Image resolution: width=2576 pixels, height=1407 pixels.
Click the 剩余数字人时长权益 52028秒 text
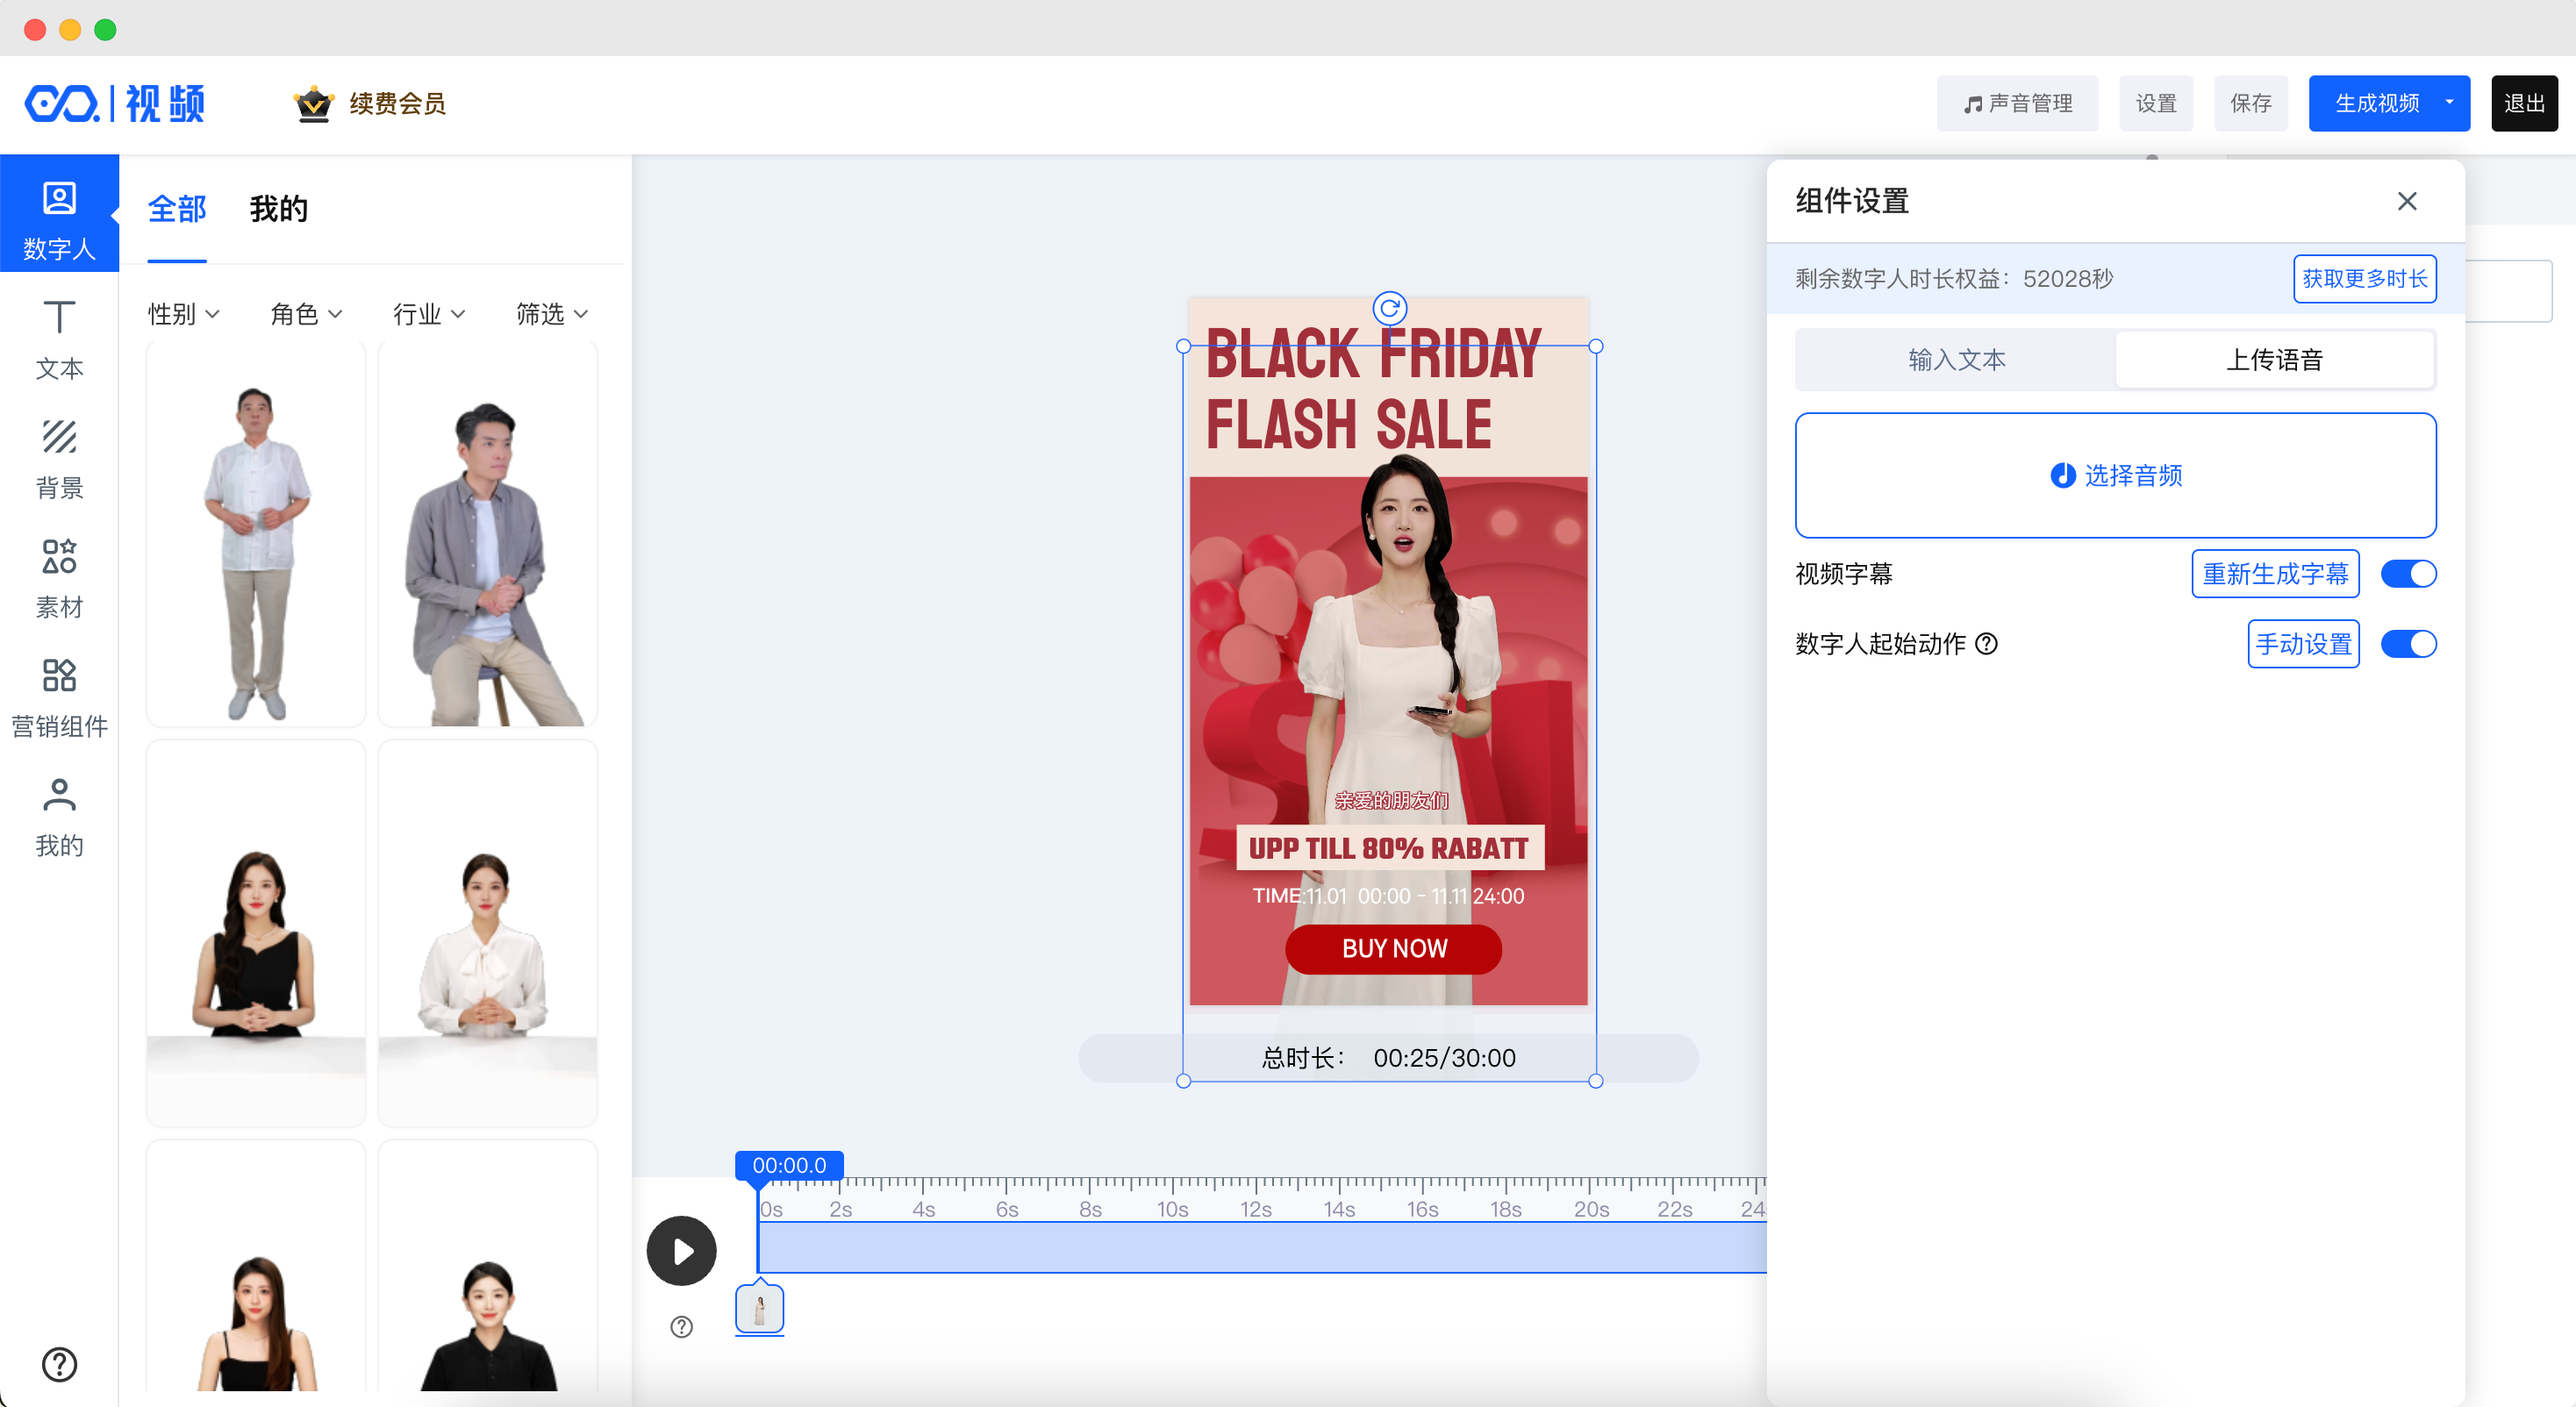pos(1954,278)
